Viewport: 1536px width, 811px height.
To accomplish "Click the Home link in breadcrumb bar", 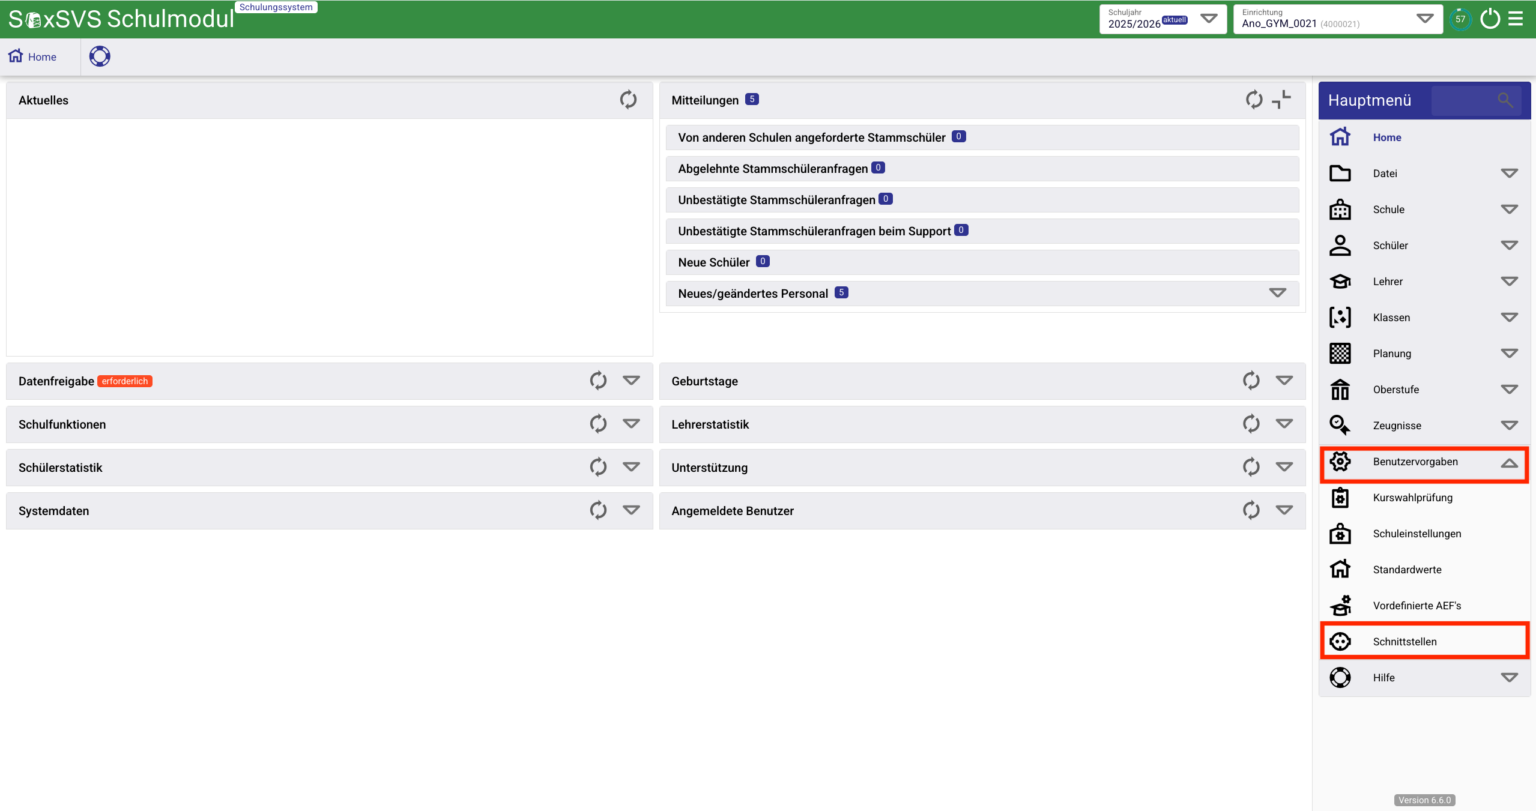I will pyautogui.click(x=33, y=57).
